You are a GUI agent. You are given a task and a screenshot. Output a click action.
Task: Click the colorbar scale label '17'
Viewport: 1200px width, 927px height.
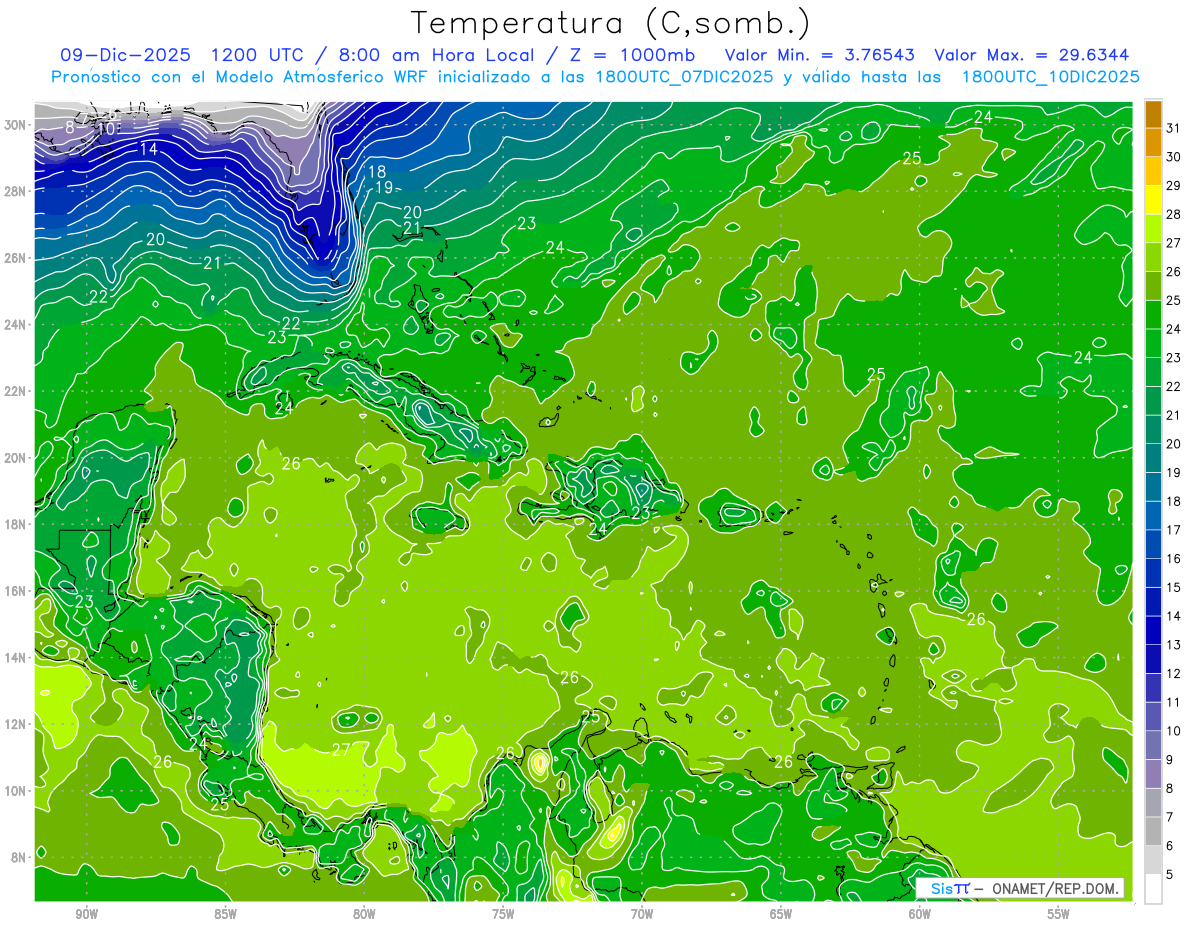(x=1174, y=530)
